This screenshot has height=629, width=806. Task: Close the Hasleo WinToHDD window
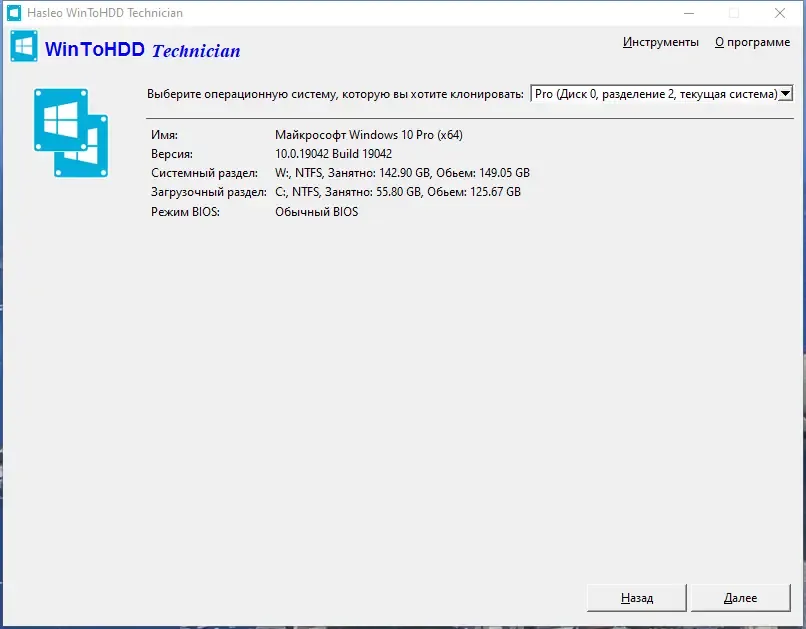[780, 13]
